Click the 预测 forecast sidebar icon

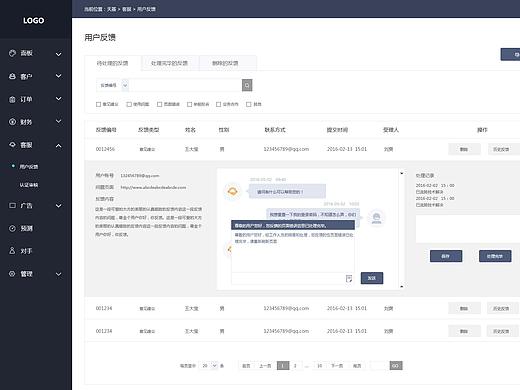[12, 228]
